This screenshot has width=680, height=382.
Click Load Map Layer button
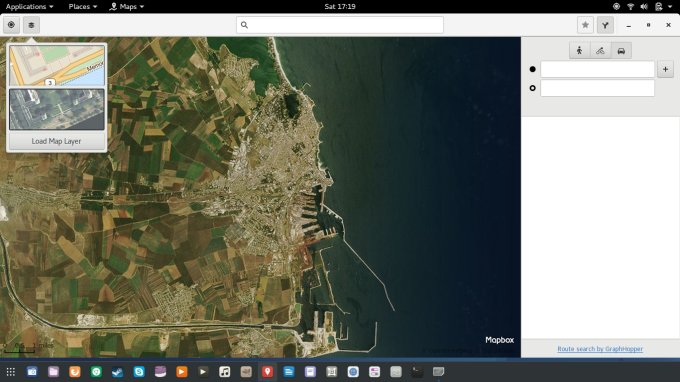click(56, 141)
